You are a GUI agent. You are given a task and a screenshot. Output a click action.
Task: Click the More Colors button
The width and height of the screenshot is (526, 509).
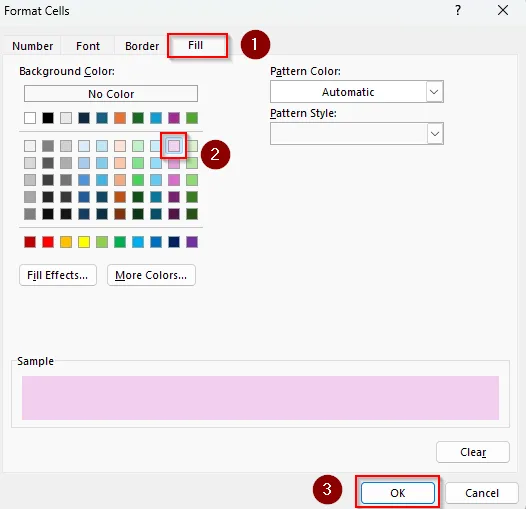pyautogui.click(x=151, y=275)
